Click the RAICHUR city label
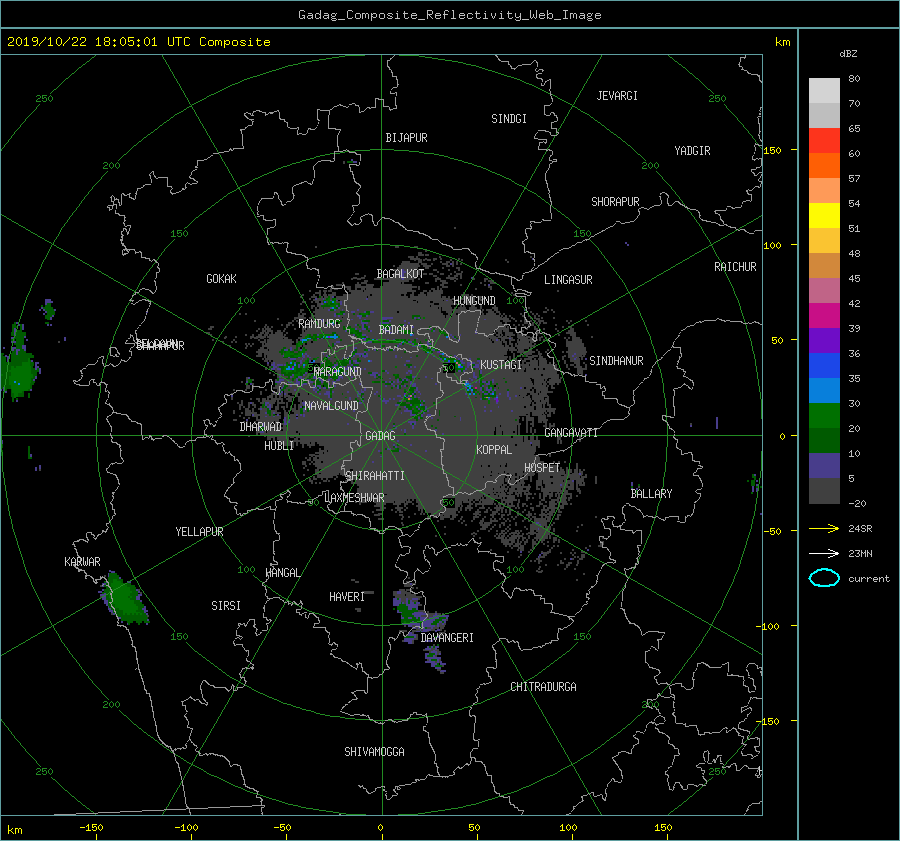900x841 pixels. pyautogui.click(x=735, y=267)
